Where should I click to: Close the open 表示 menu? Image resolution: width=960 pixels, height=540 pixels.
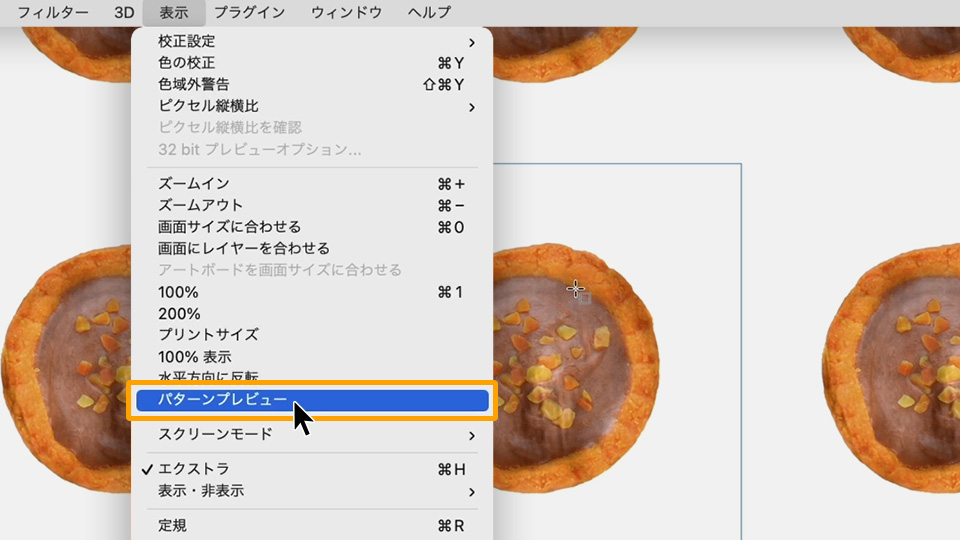pos(173,12)
